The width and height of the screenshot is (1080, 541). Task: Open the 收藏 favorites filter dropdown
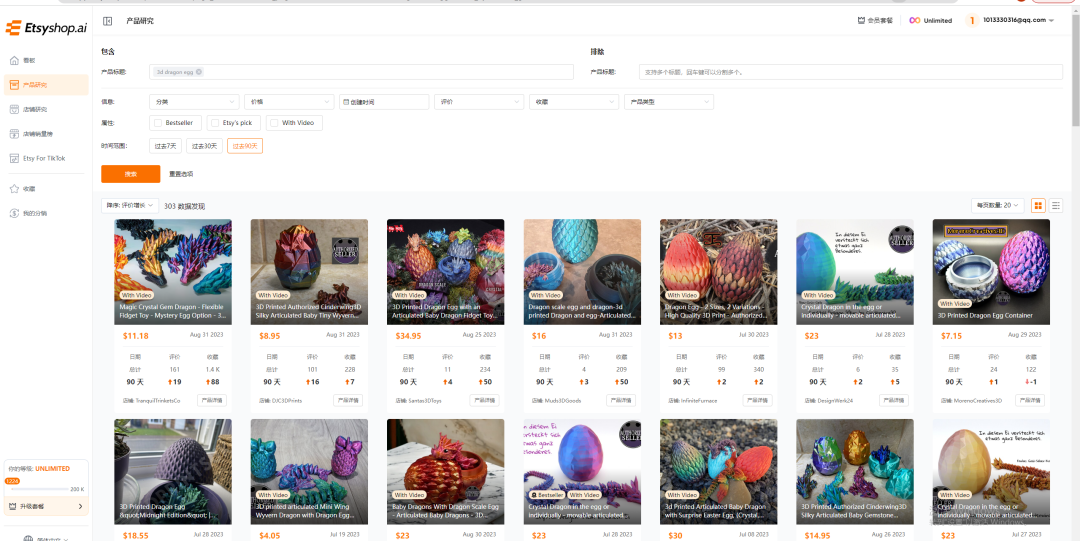coord(574,102)
